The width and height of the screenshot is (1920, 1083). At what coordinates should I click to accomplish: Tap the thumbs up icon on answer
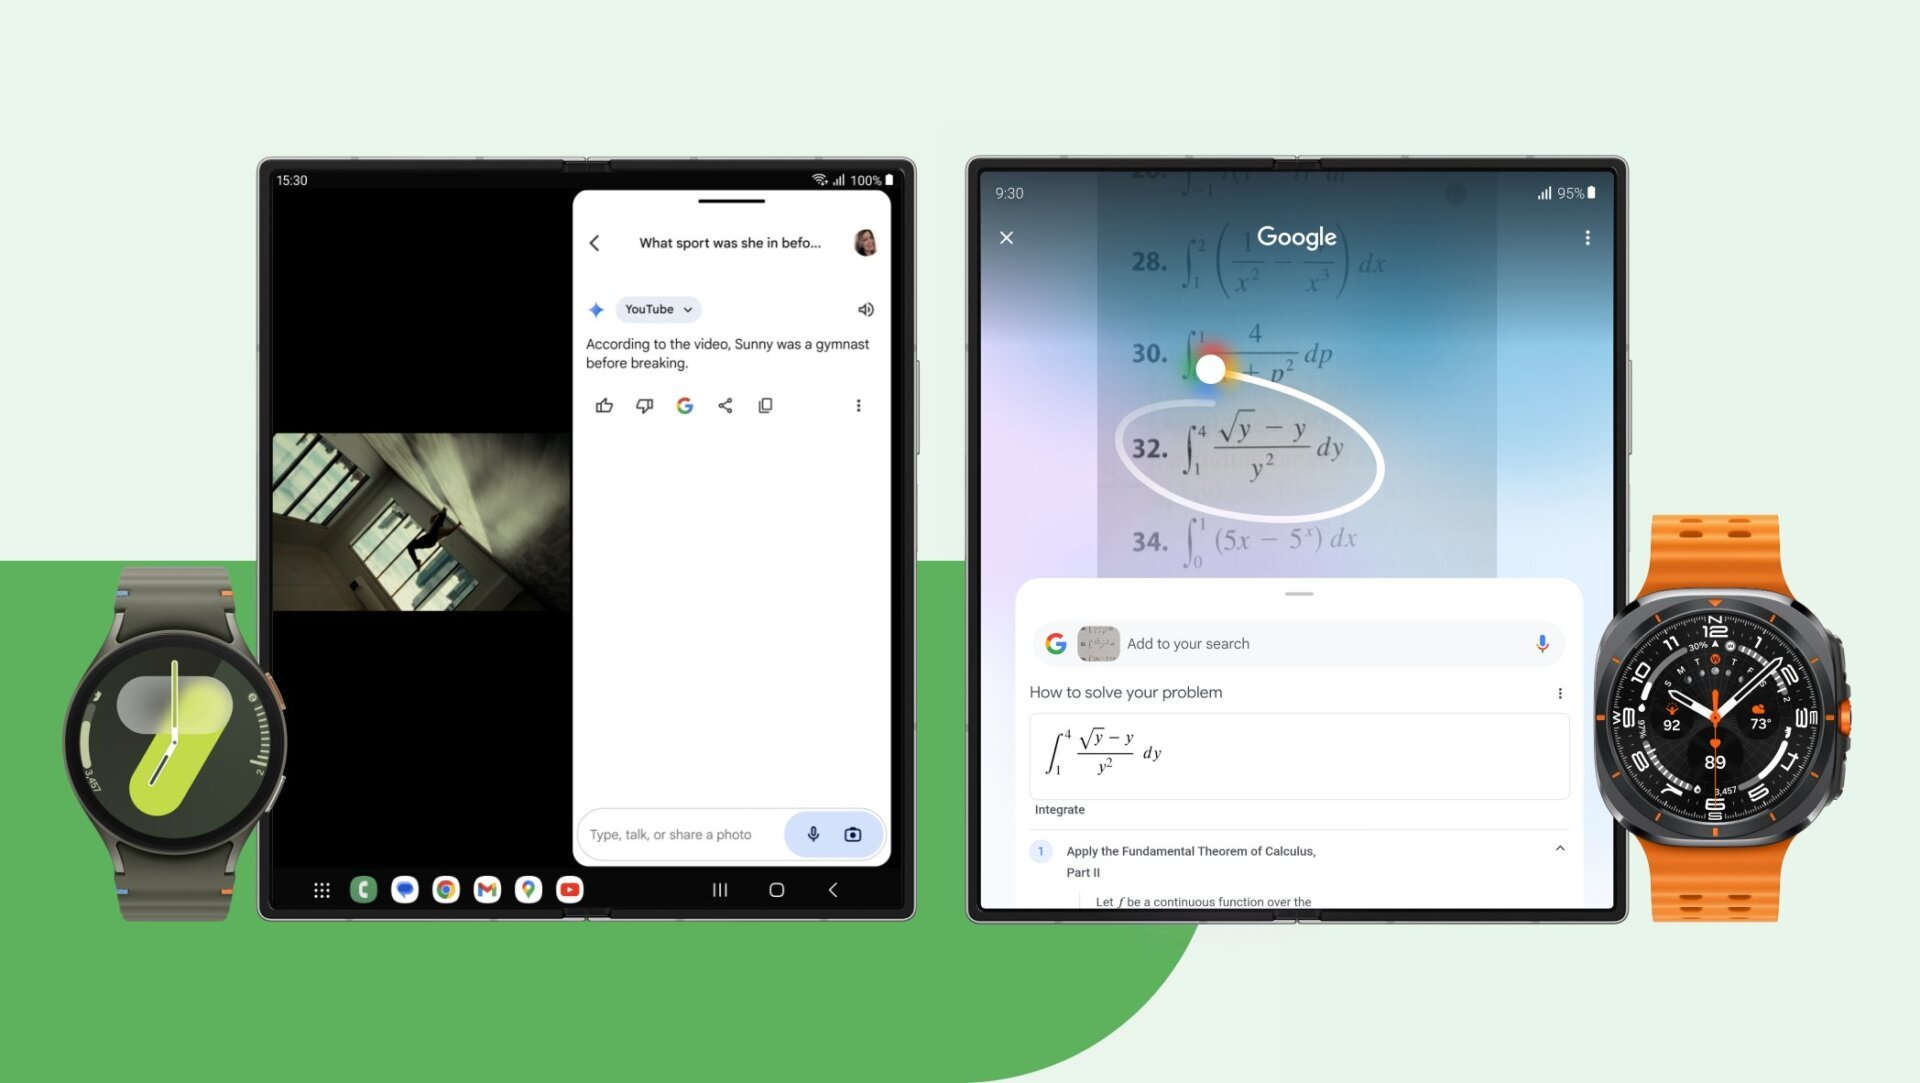click(x=605, y=405)
